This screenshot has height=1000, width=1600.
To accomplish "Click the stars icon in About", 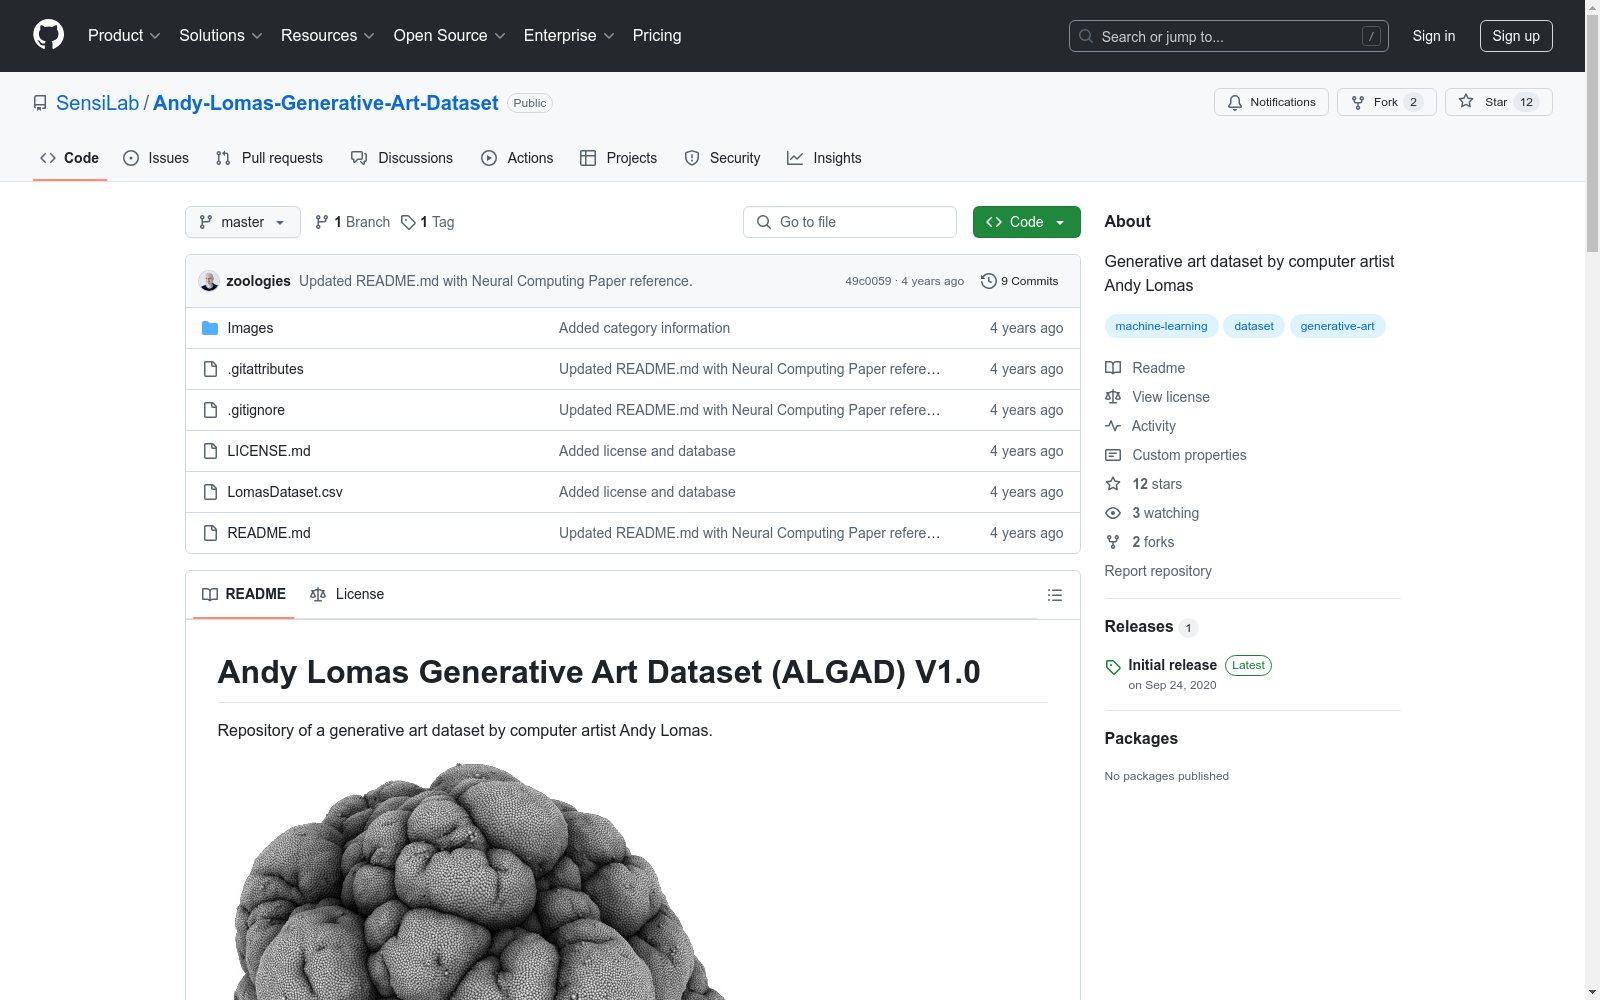I will 1113,484.
